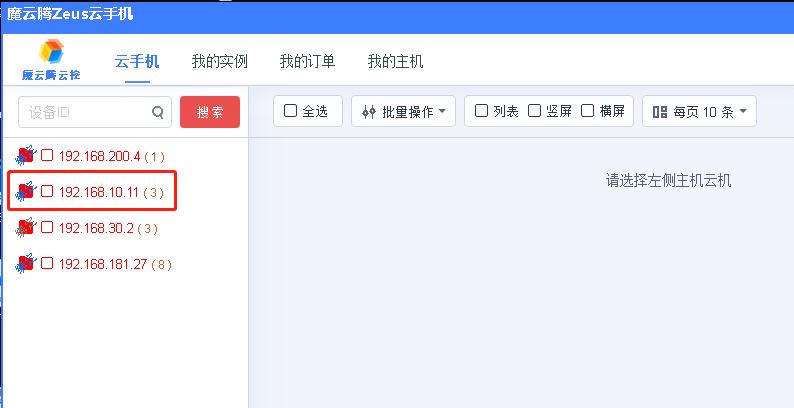Click the magnifier icon in device ID field

[158, 112]
